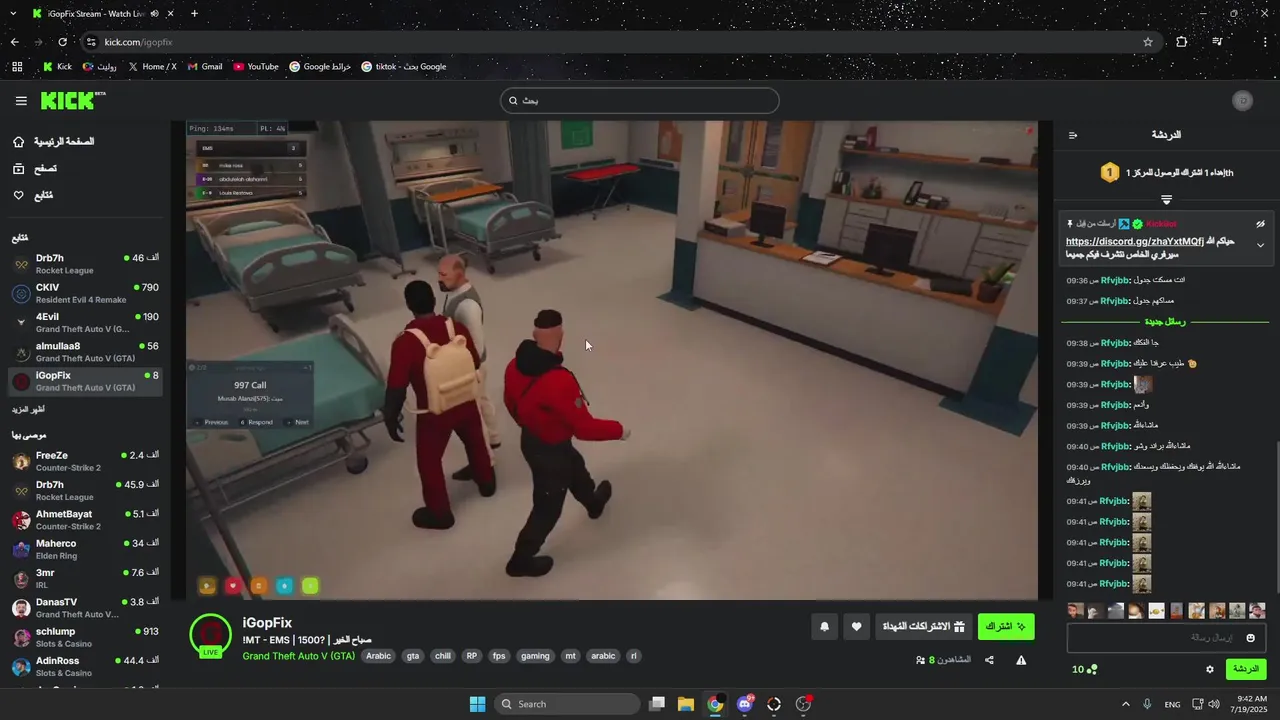
Task: Open the browser extensions icon
Action: click(1182, 42)
